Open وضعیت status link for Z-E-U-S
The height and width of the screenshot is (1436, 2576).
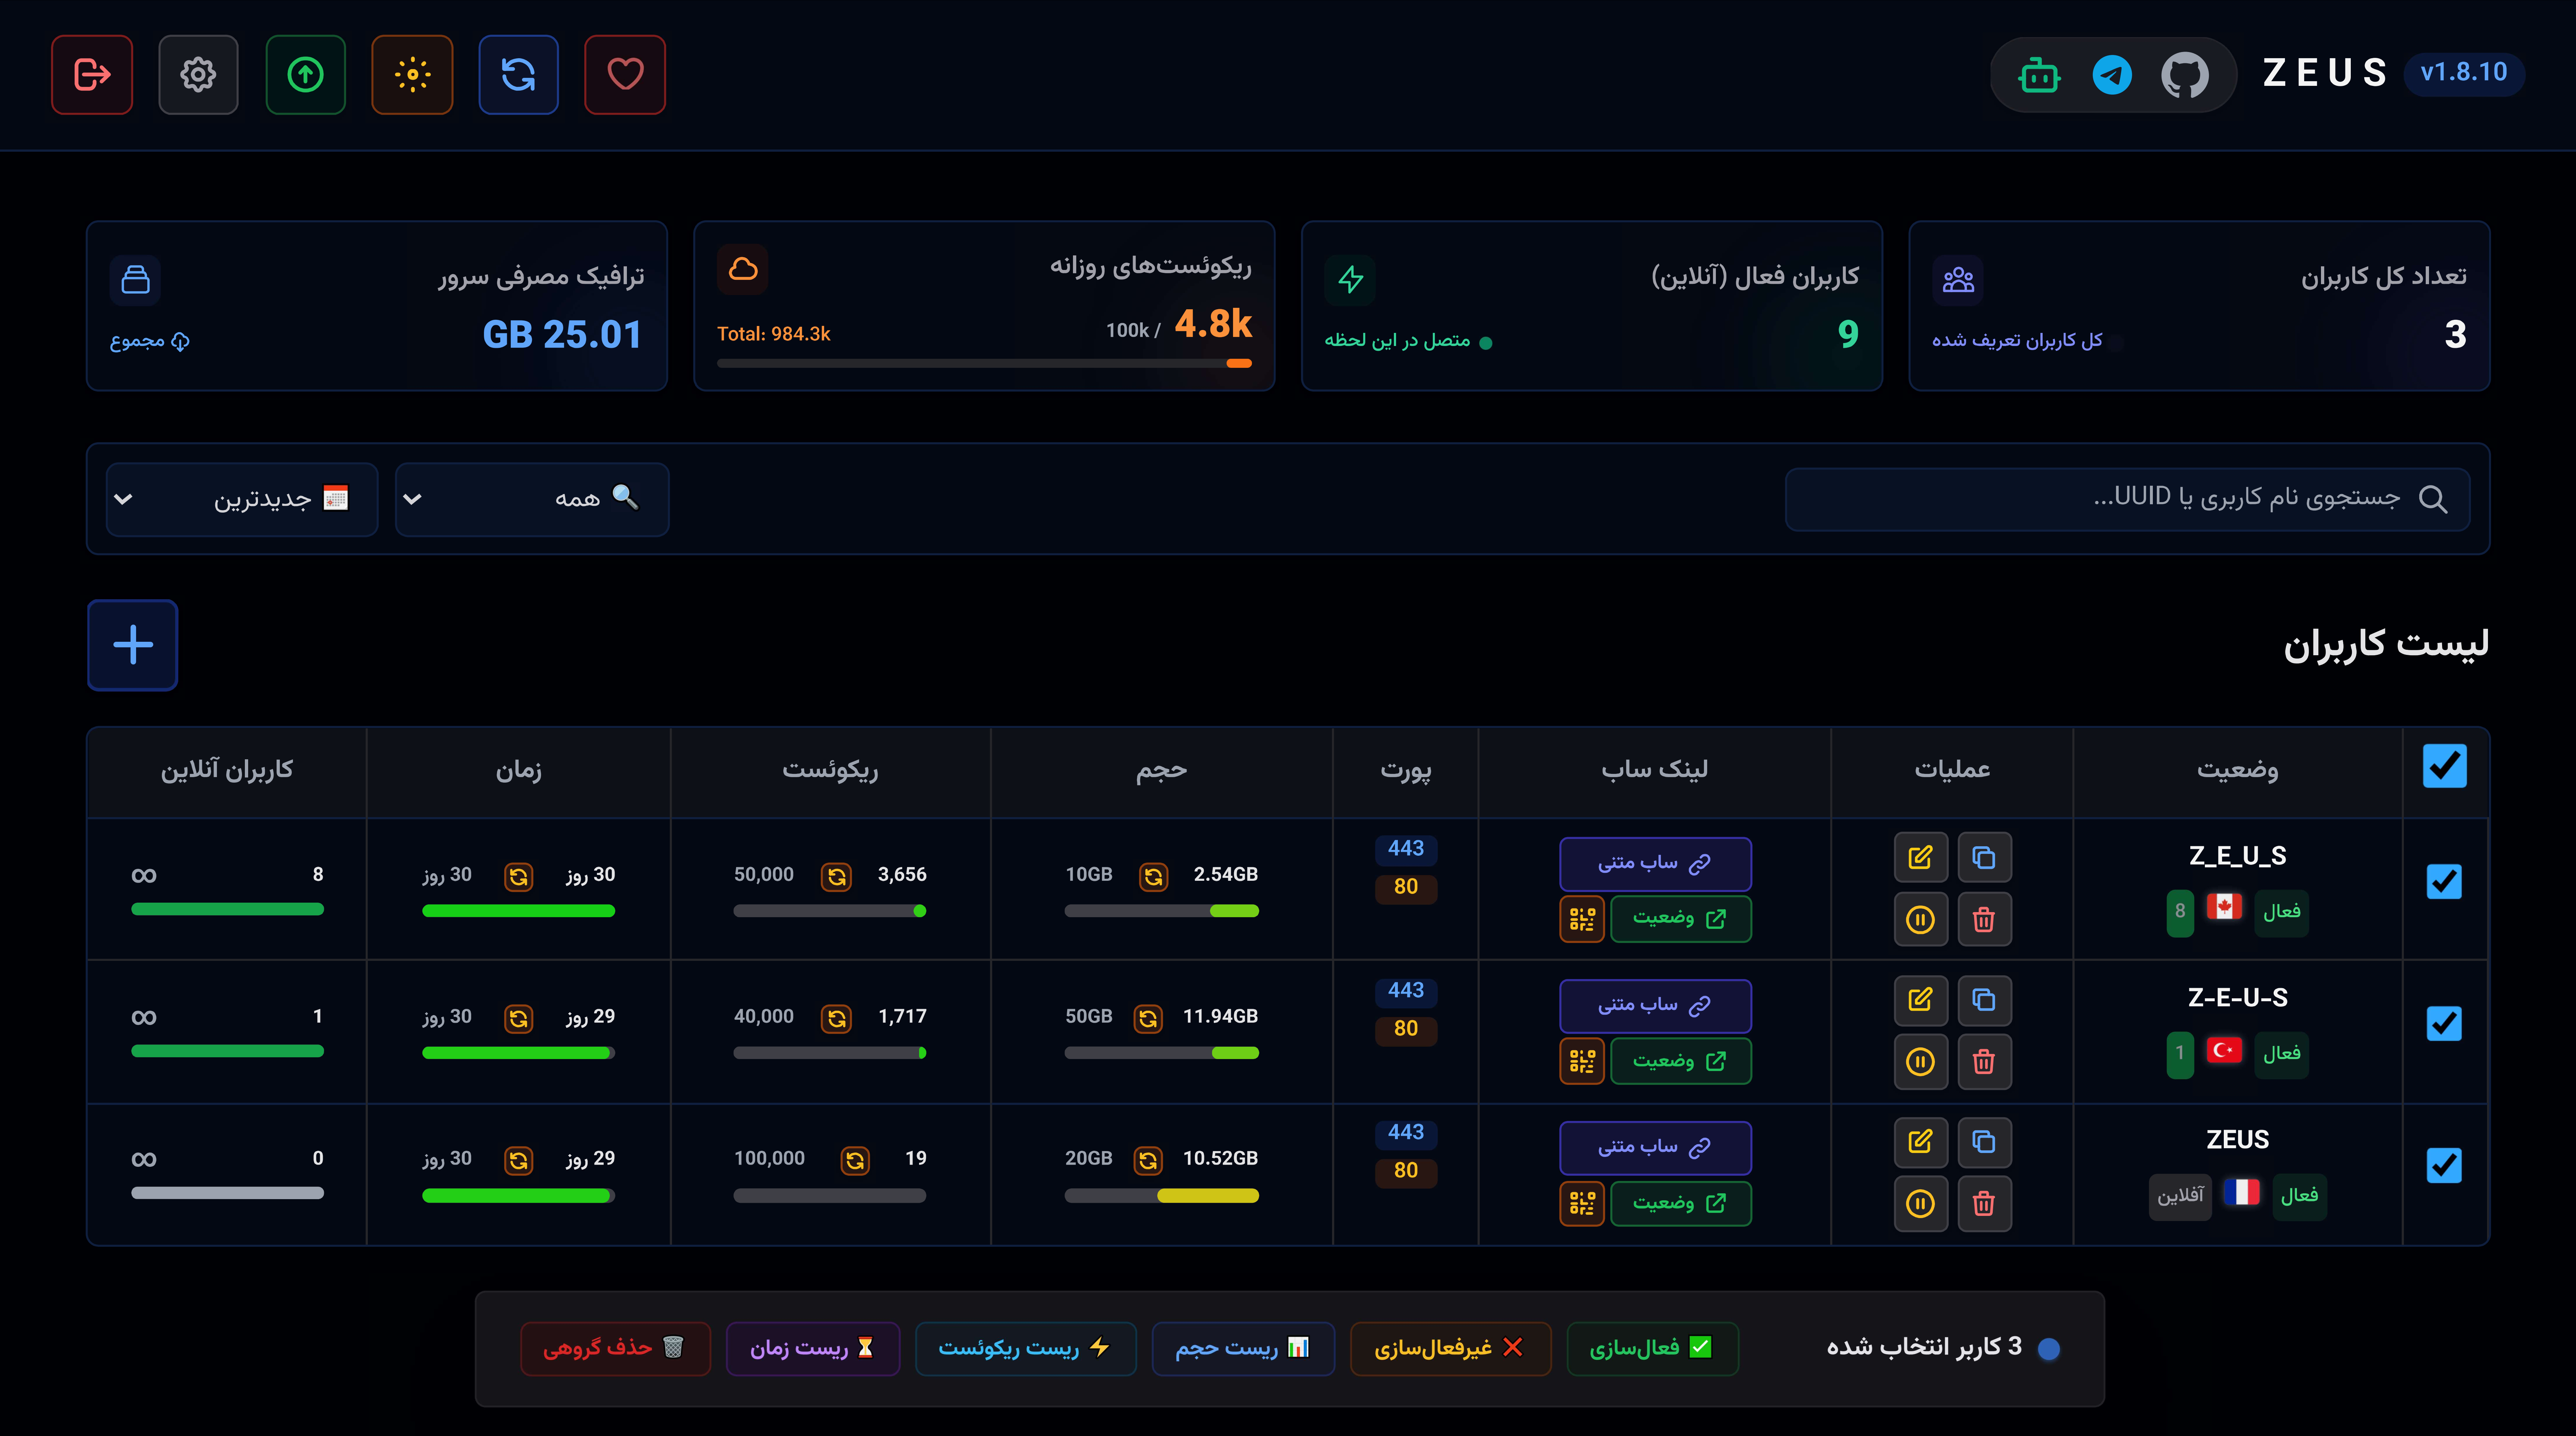coord(1681,1061)
